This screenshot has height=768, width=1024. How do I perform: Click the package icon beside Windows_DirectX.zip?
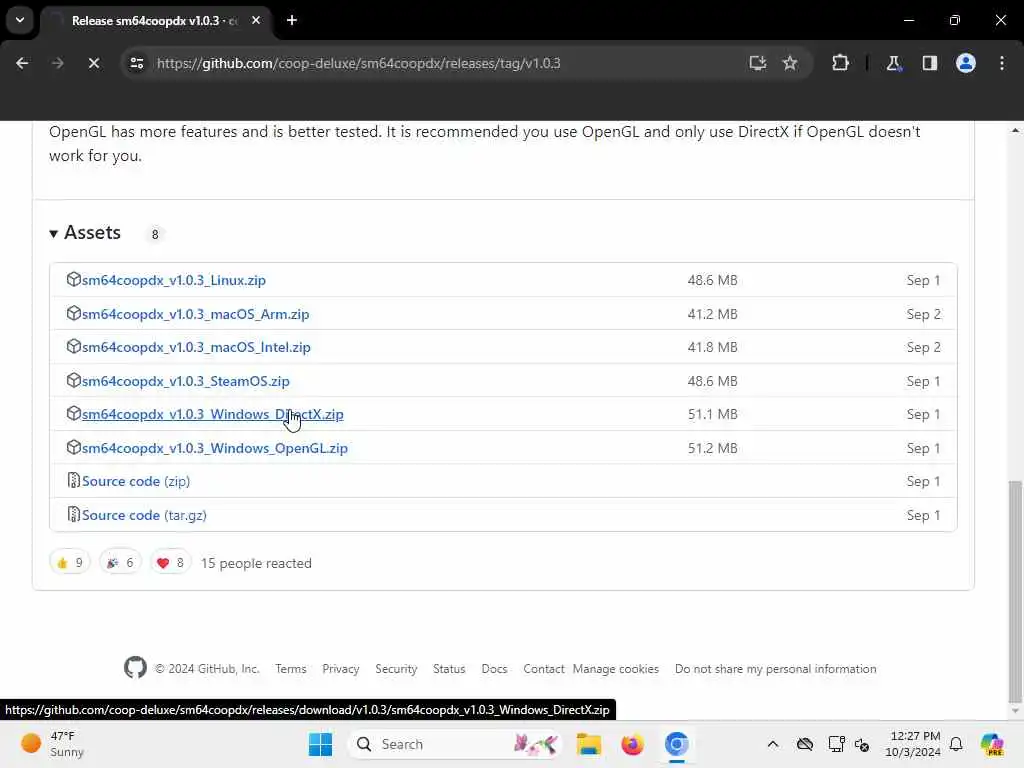tap(73, 414)
